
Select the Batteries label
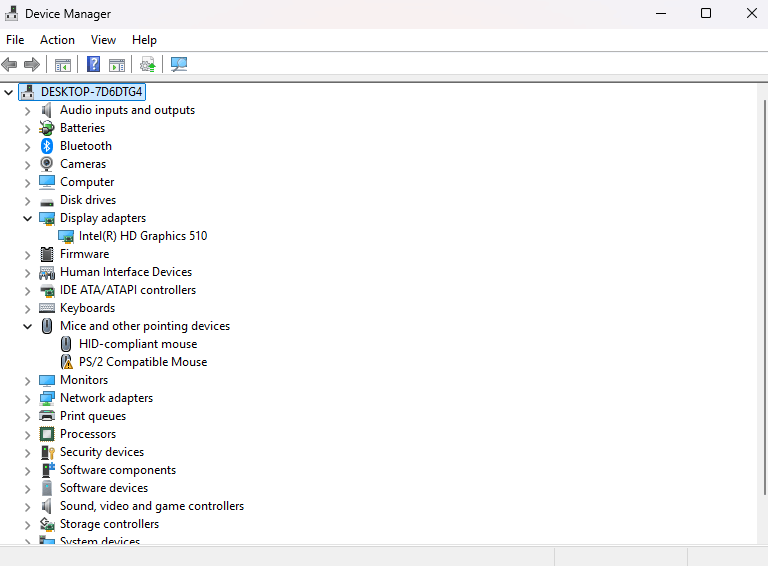point(82,128)
